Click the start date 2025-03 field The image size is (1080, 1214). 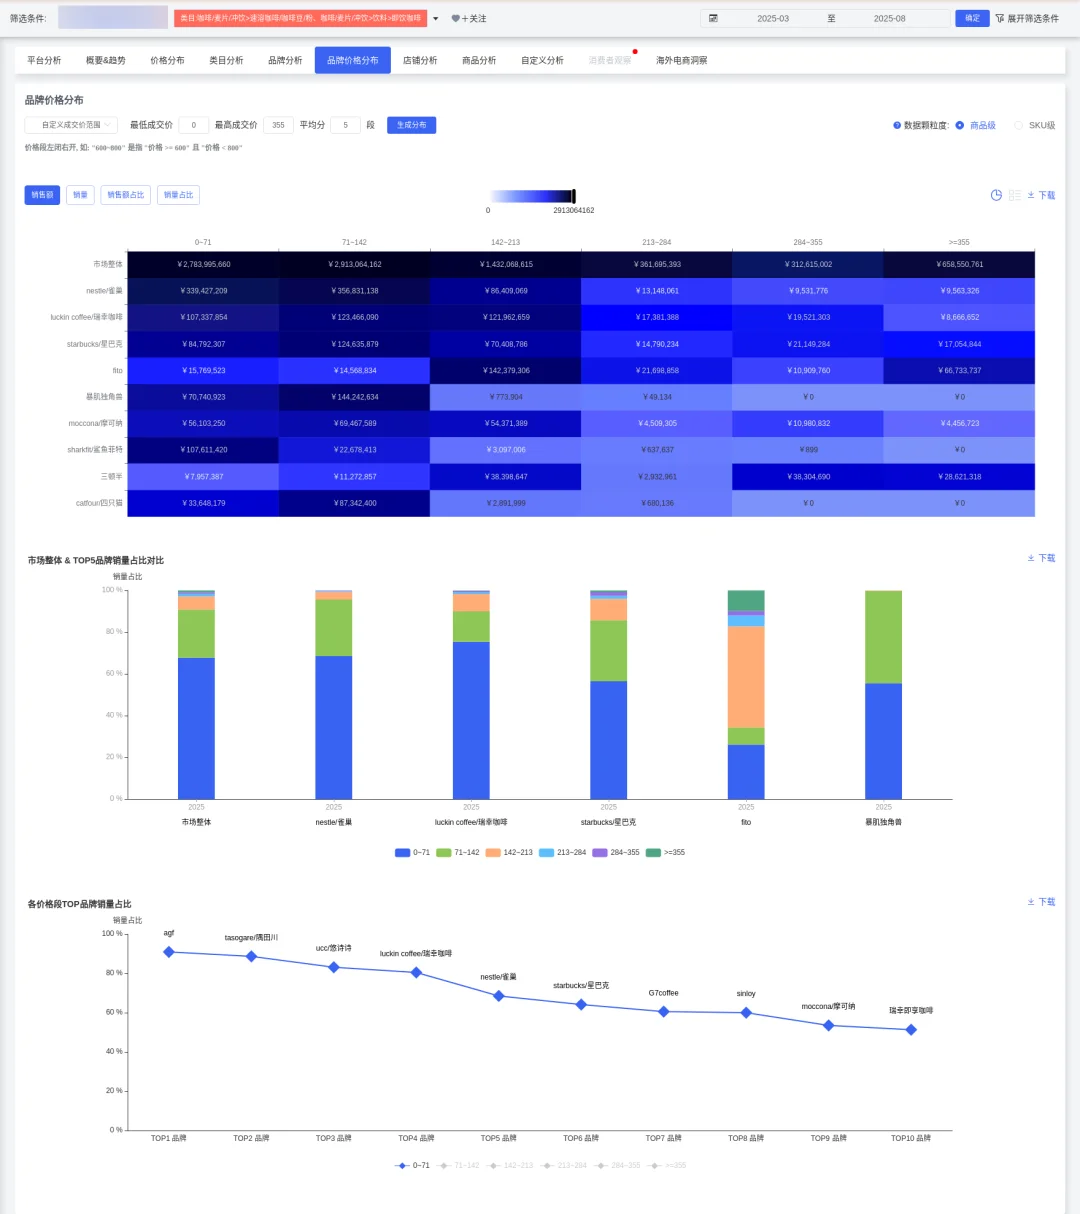773,19
